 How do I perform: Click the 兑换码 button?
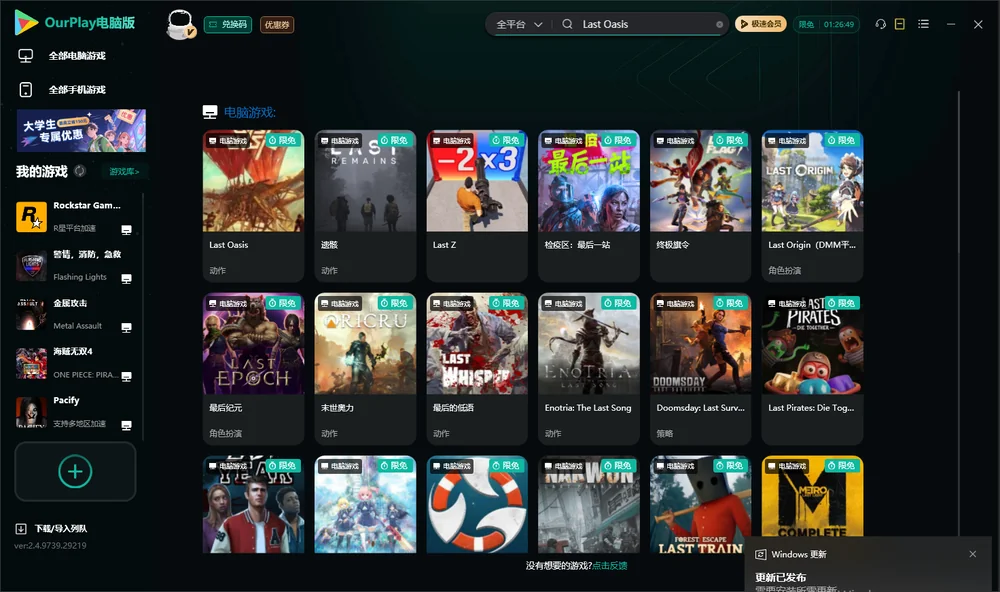228,25
